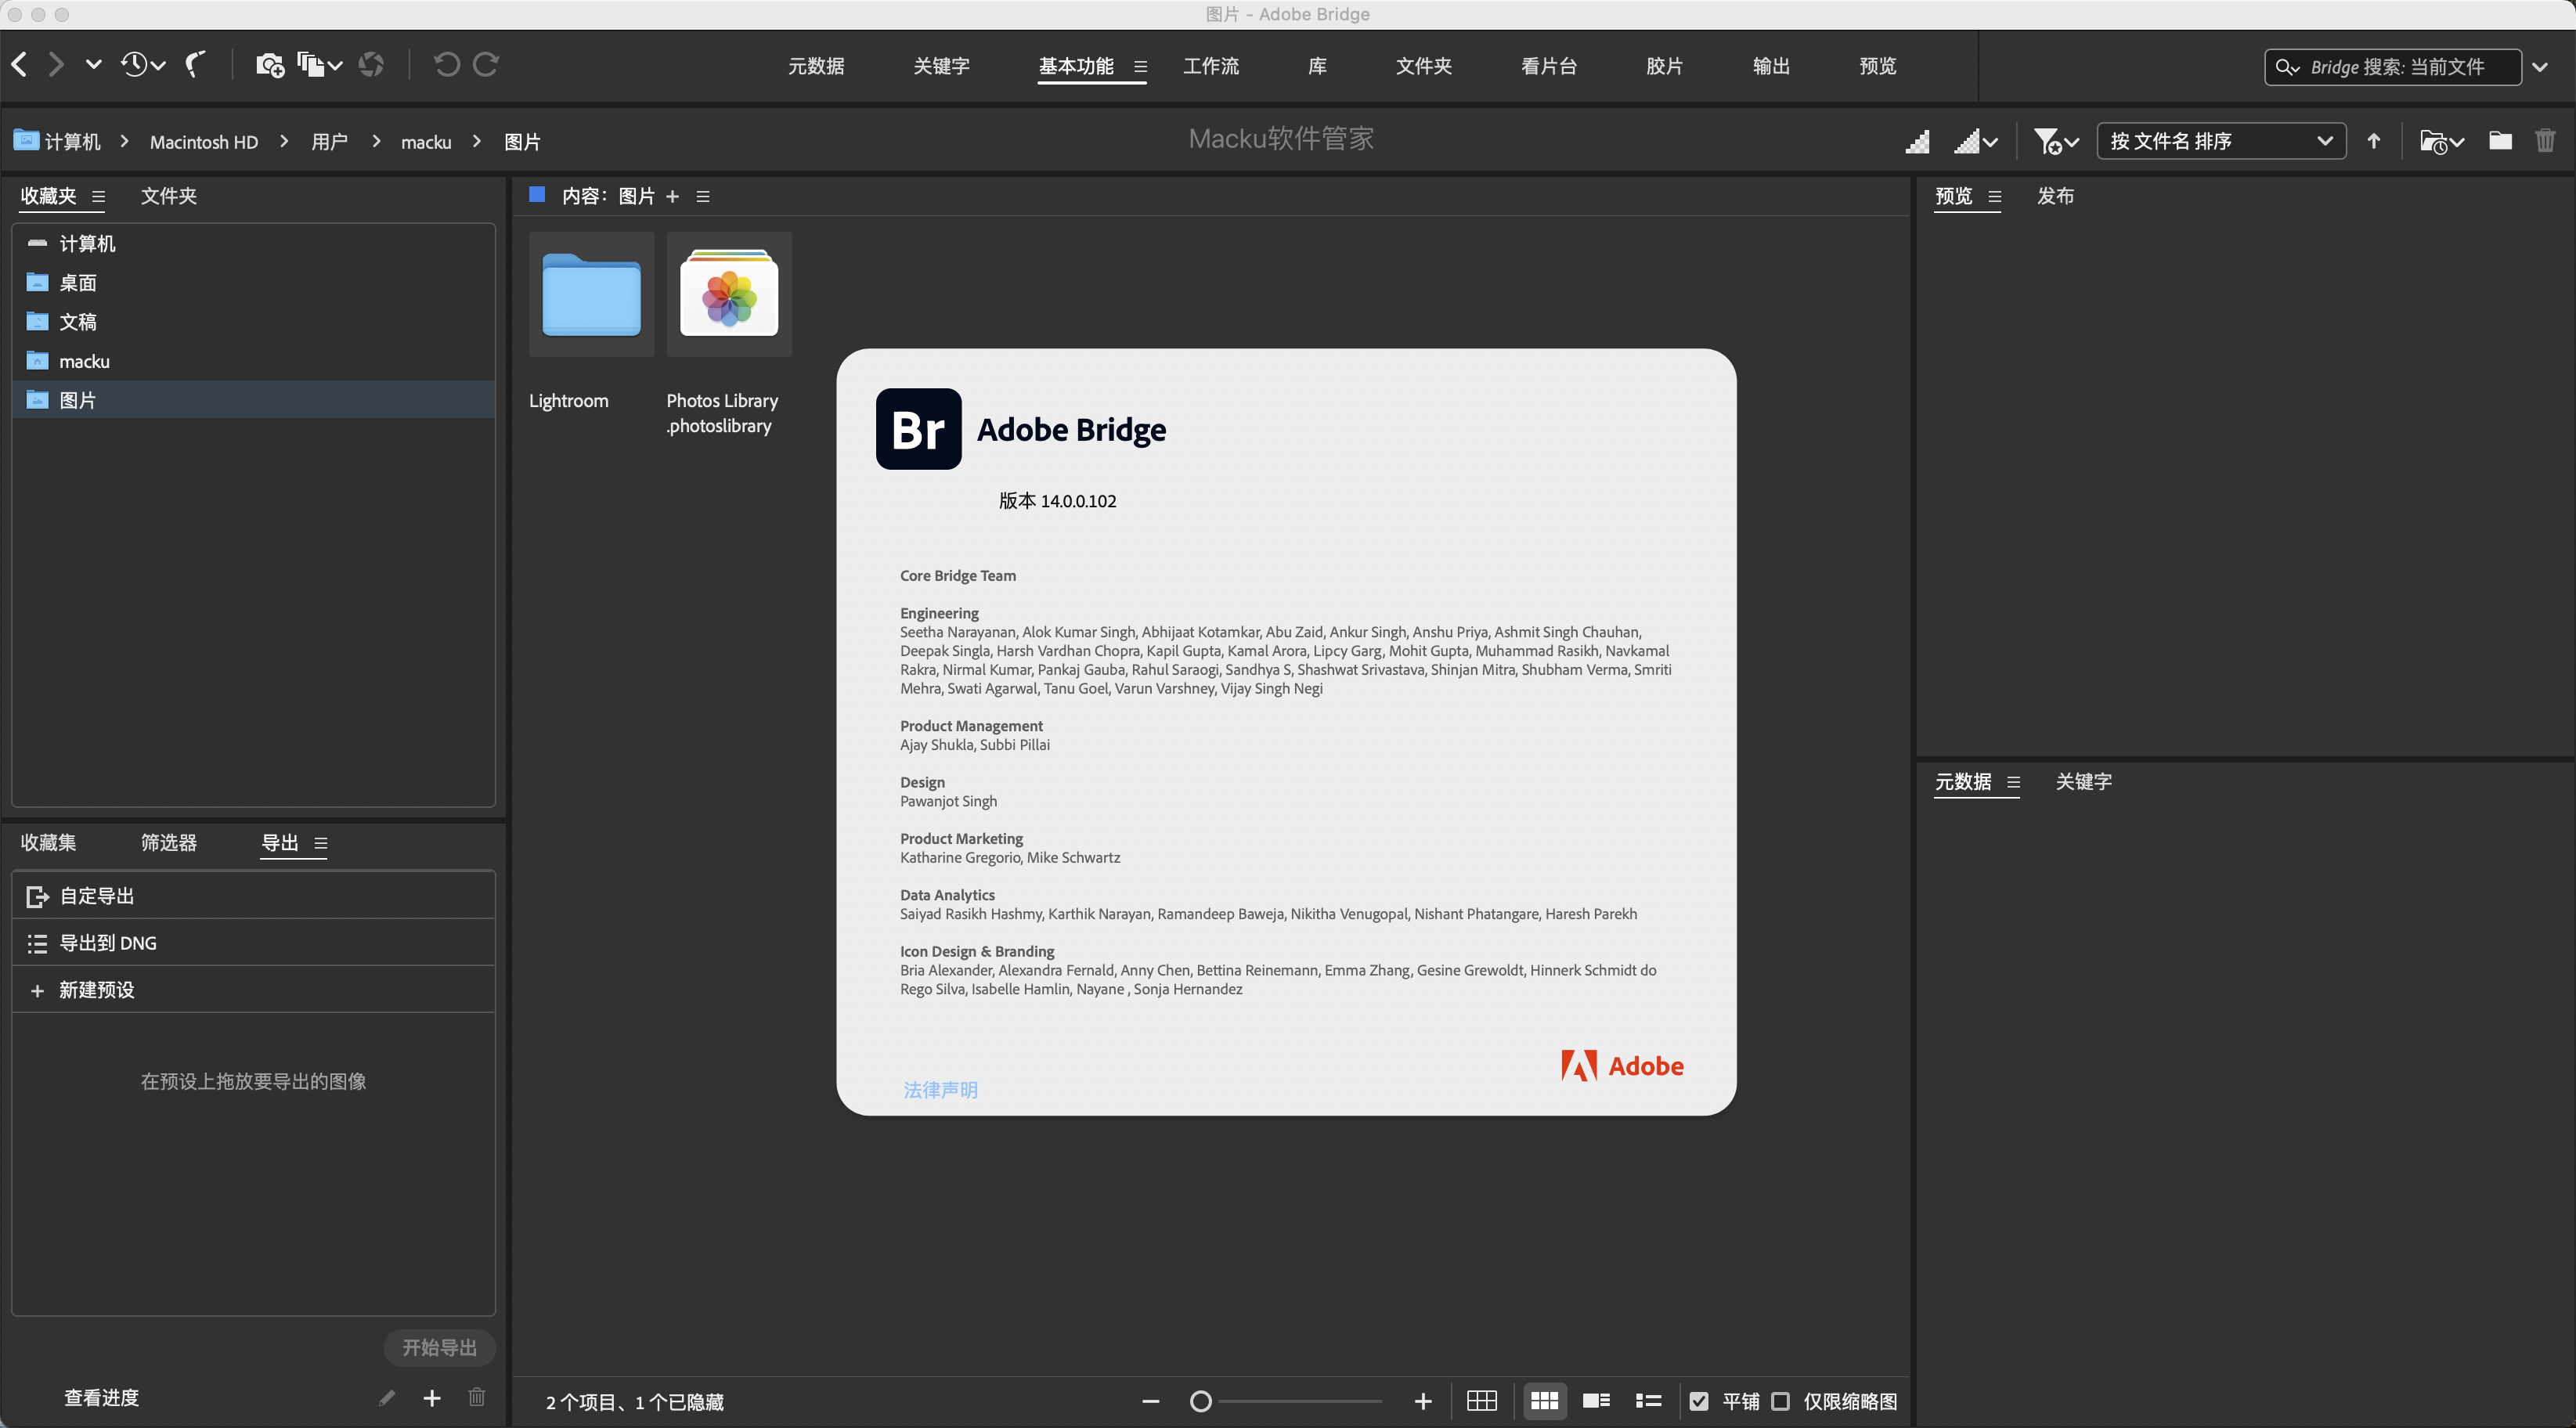Add new content tab with plus
Screen dimensions: 2576x1428
tap(672, 197)
